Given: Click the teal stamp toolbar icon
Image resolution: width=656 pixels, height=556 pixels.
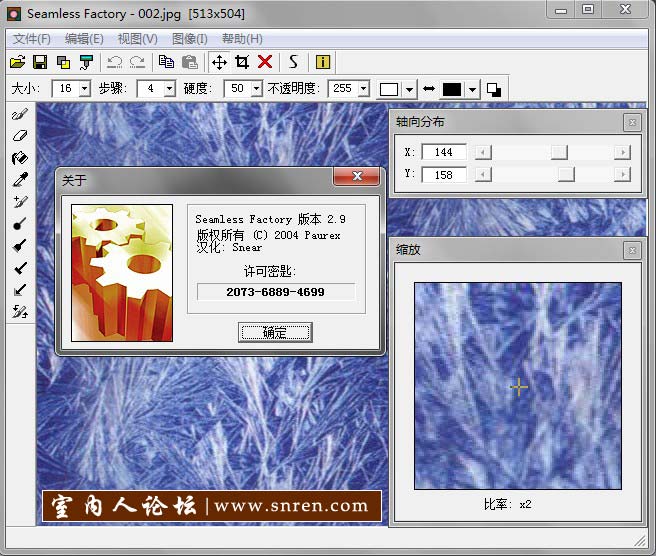Looking at the screenshot, I should (x=86, y=62).
